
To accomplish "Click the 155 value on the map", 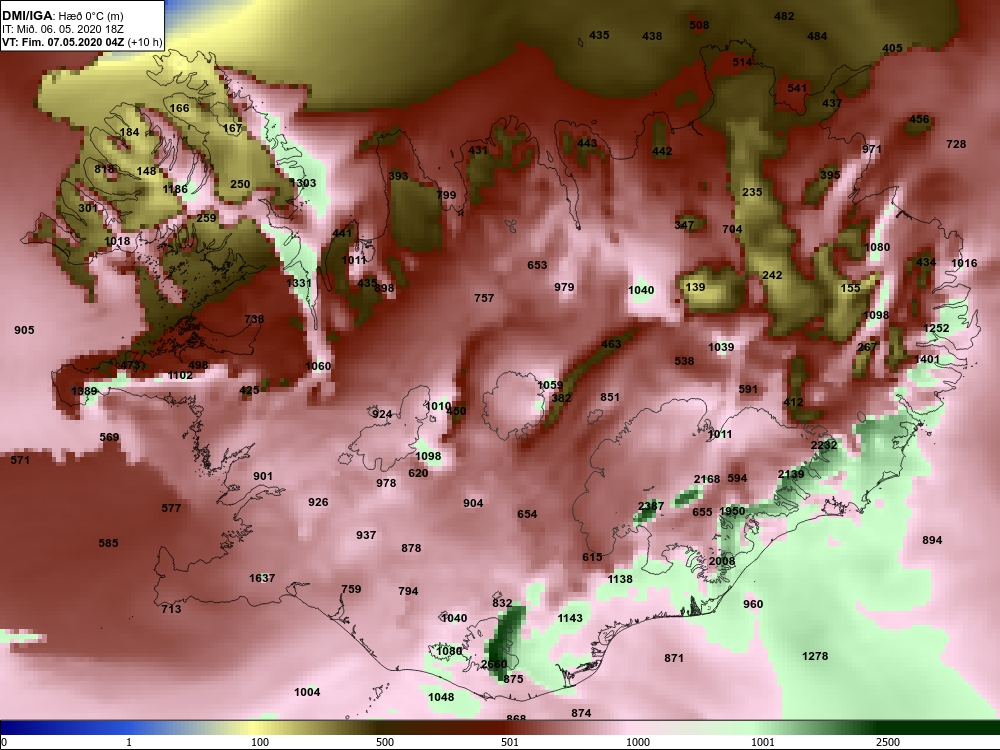I will (x=851, y=288).
